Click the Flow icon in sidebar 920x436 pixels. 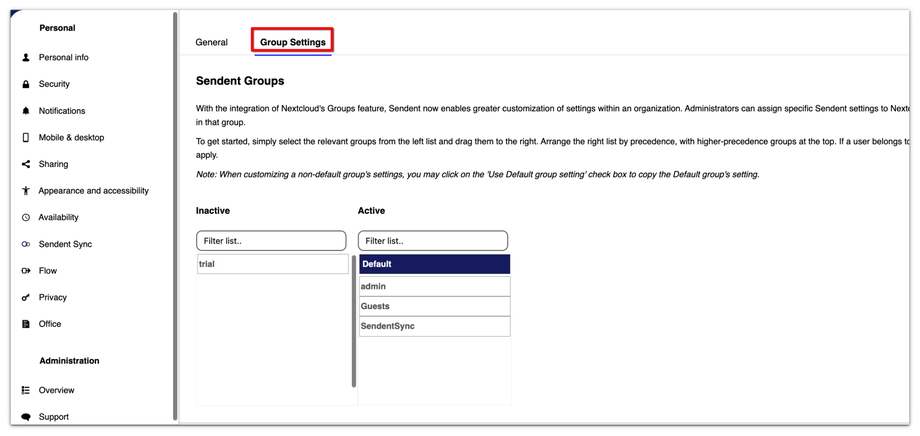click(26, 271)
